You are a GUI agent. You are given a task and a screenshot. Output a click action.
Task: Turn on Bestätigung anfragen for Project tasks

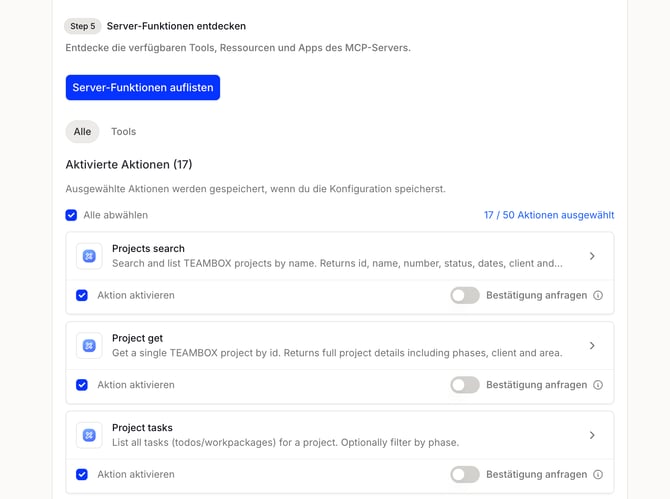point(465,475)
